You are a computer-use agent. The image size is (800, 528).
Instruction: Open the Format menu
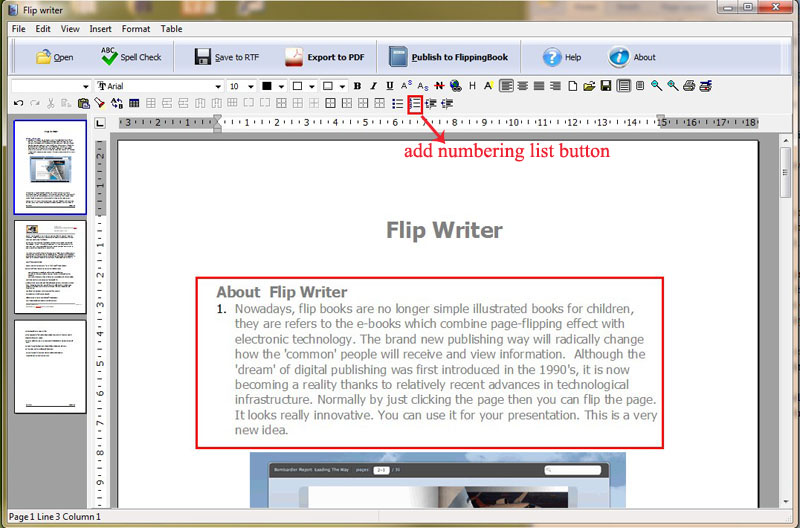[136, 29]
